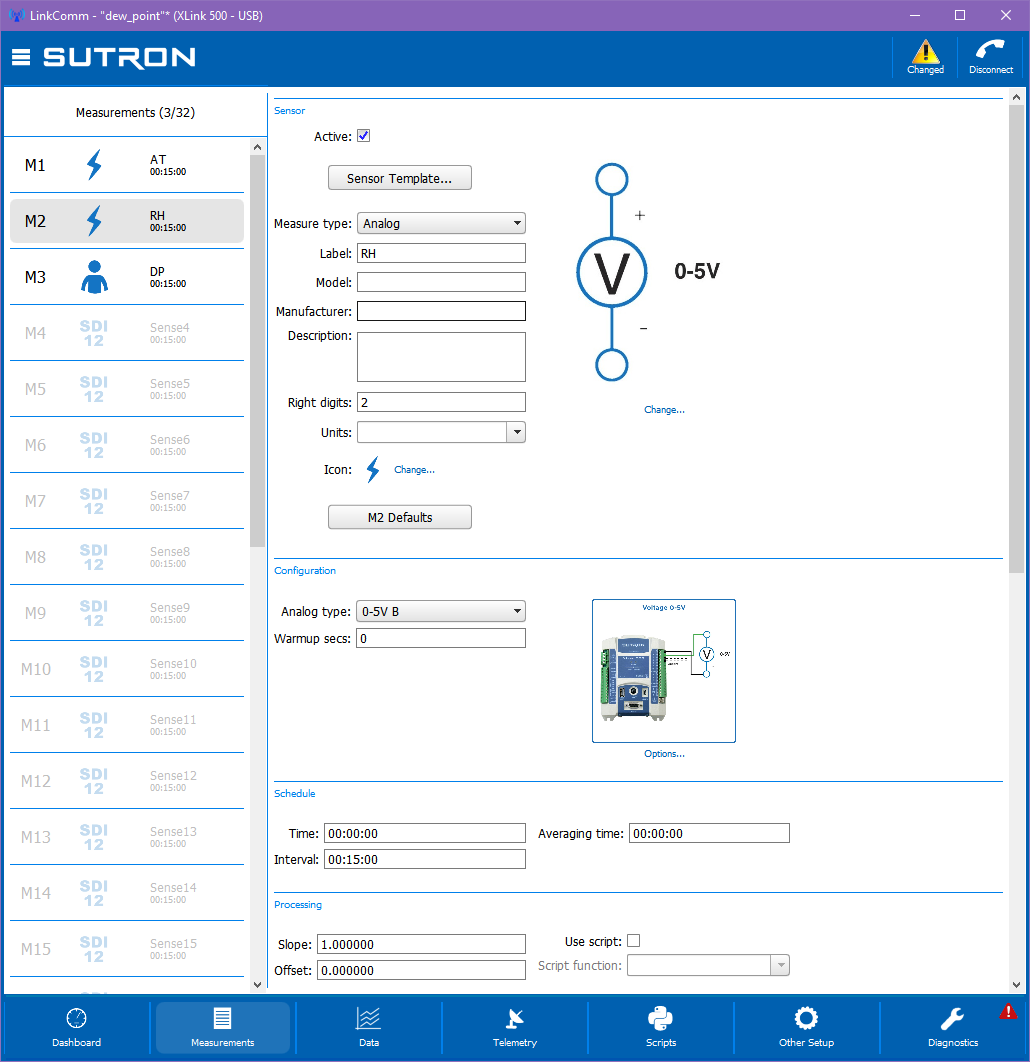Select M5 Sense5 SDI-12 icon
This screenshot has height=1062, width=1030.
pyautogui.click(x=93, y=389)
